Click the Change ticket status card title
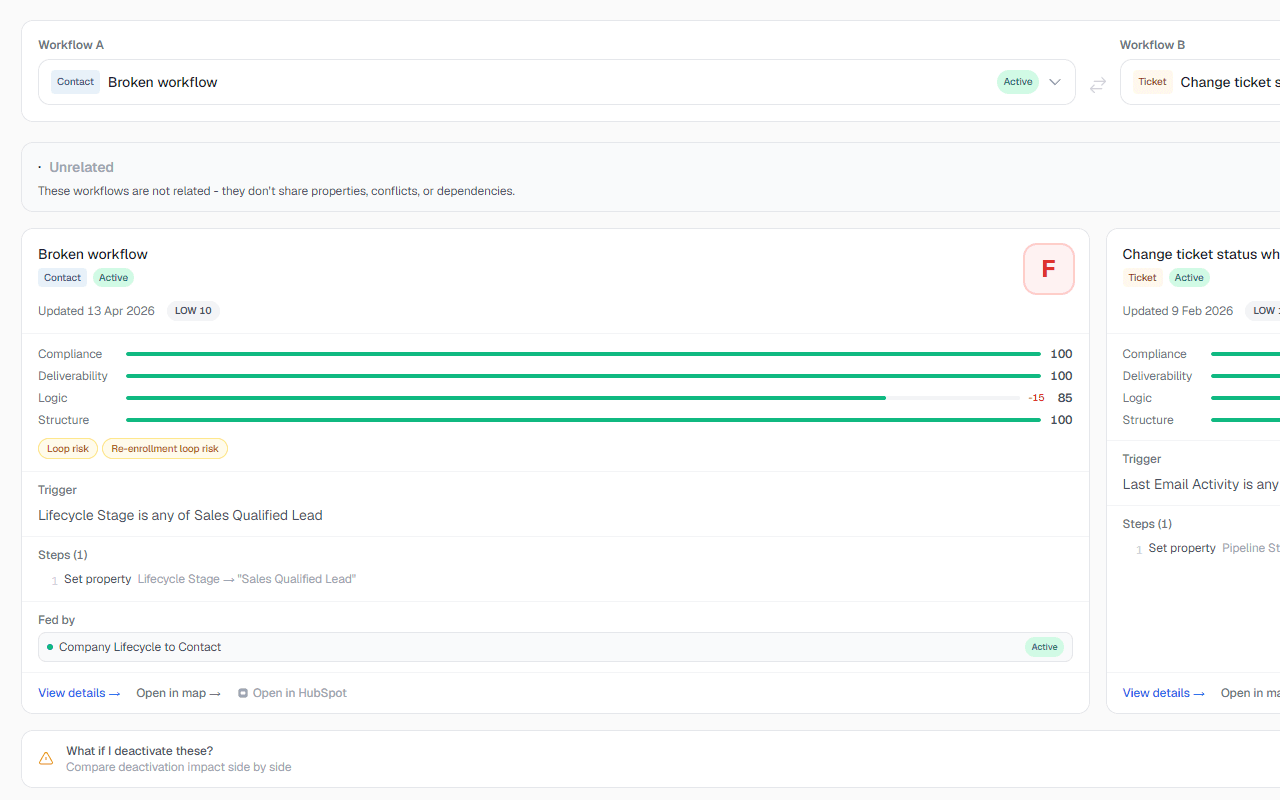This screenshot has height=800, width=1280. coord(1201,254)
